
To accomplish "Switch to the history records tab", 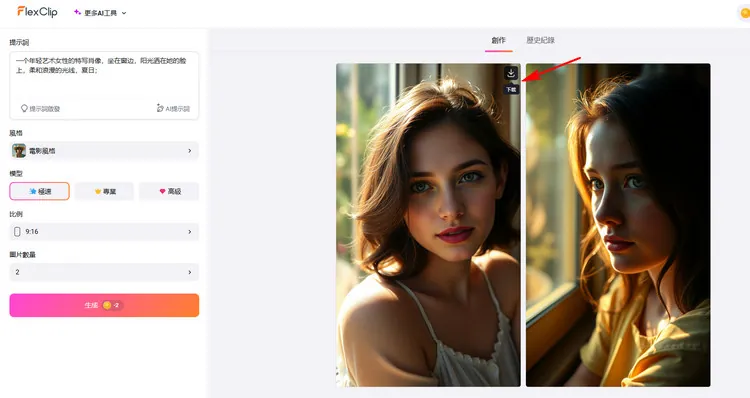I will [x=540, y=40].
